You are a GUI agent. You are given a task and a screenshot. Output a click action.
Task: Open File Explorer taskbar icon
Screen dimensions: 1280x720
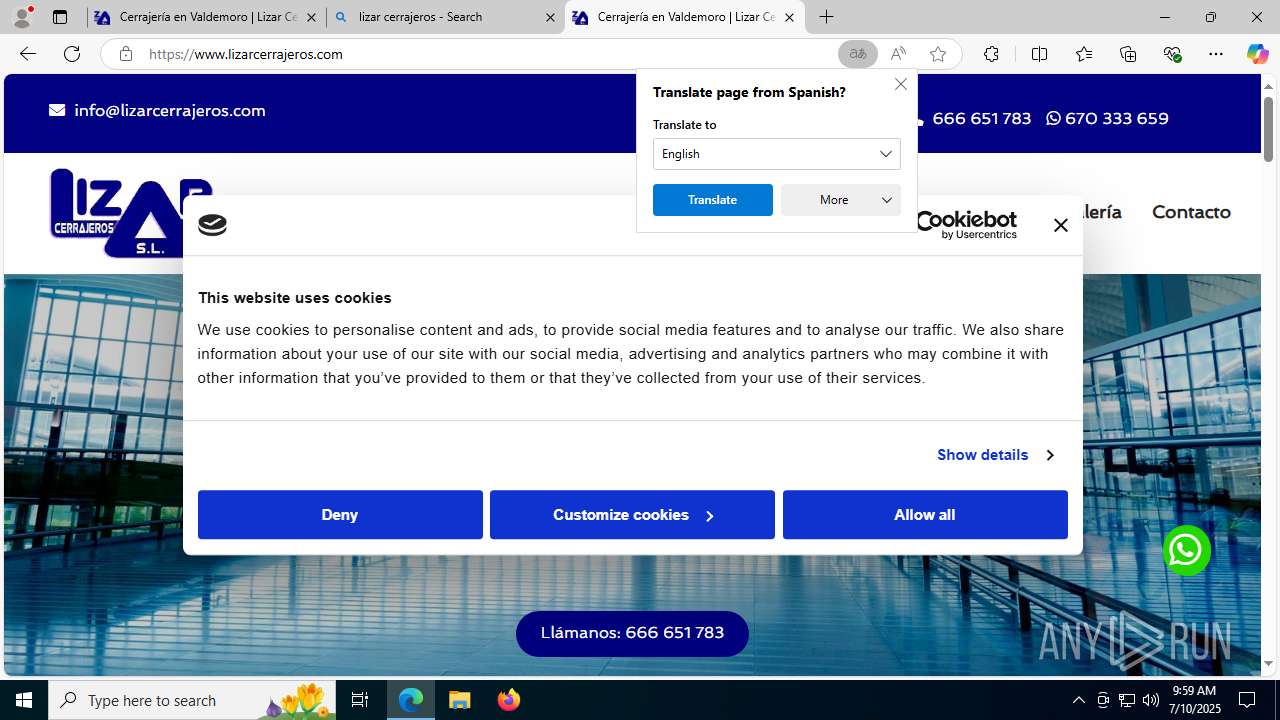point(460,700)
